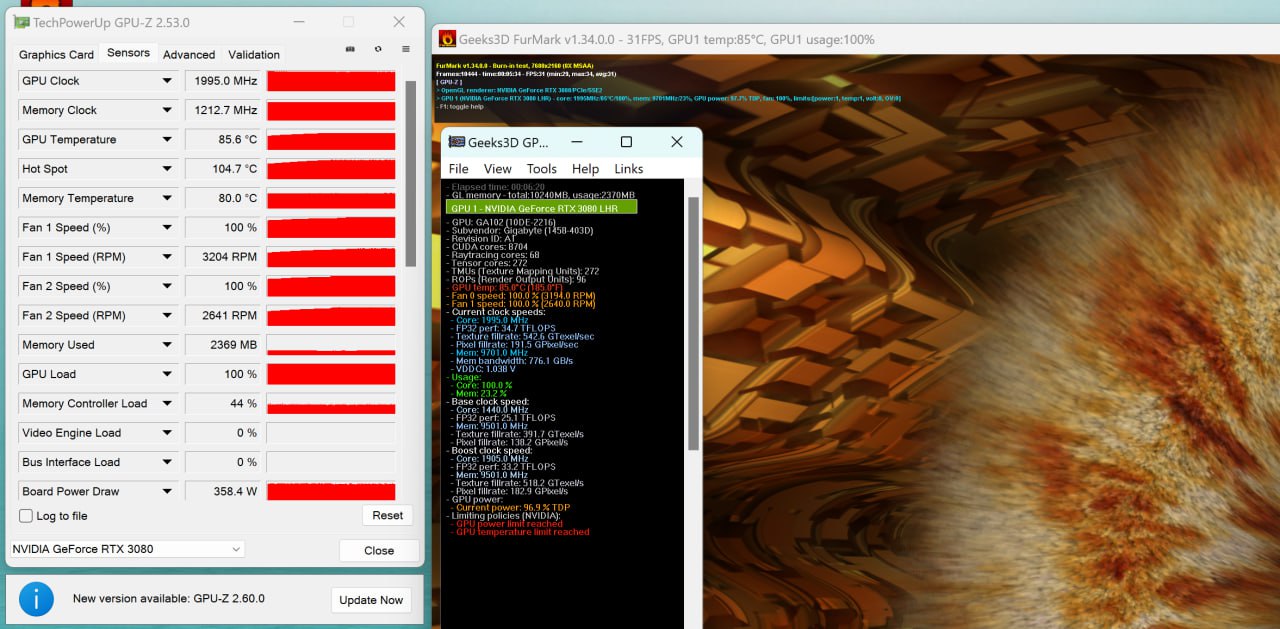Close the GPU-Z window via X

[399, 22]
